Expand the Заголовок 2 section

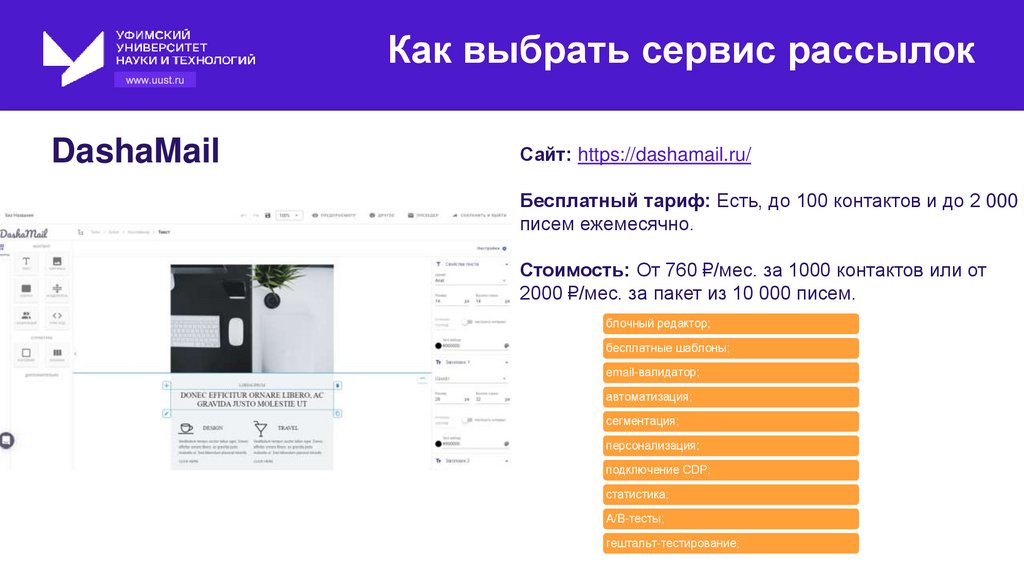coord(506,460)
